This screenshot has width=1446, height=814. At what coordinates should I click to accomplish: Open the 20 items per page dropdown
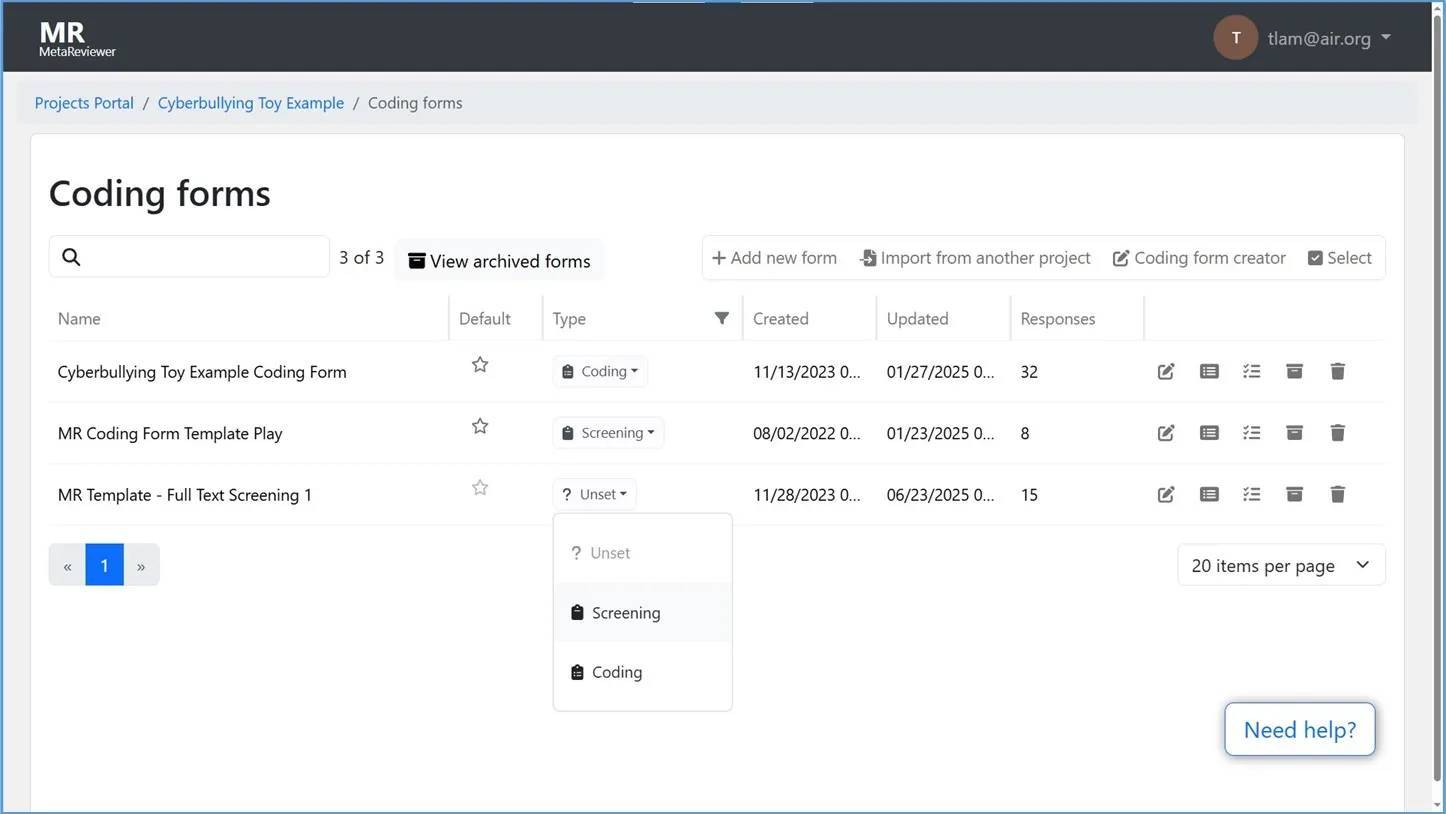[x=1281, y=565]
